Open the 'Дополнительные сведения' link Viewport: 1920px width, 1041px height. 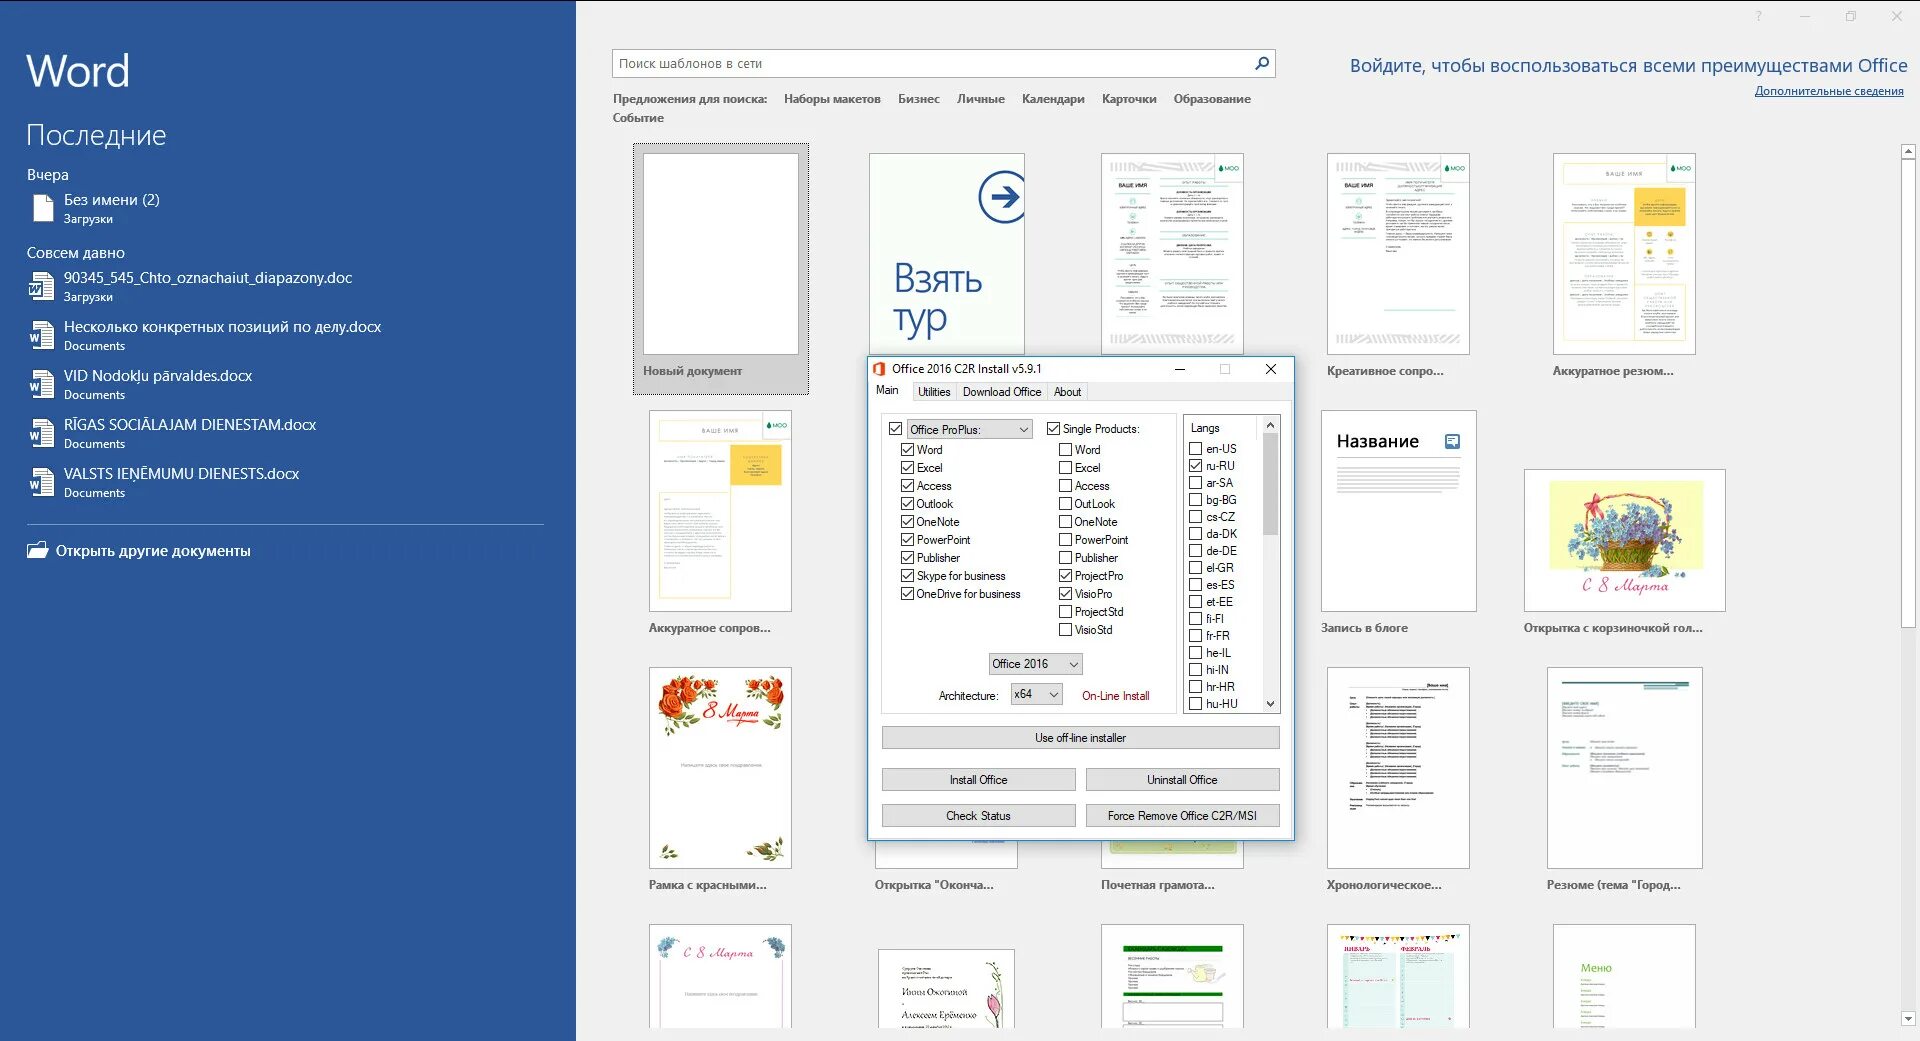(x=1829, y=91)
